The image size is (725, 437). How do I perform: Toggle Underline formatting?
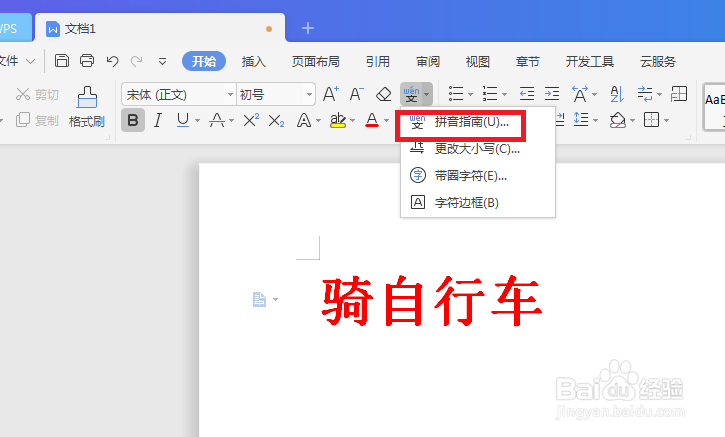183,120
